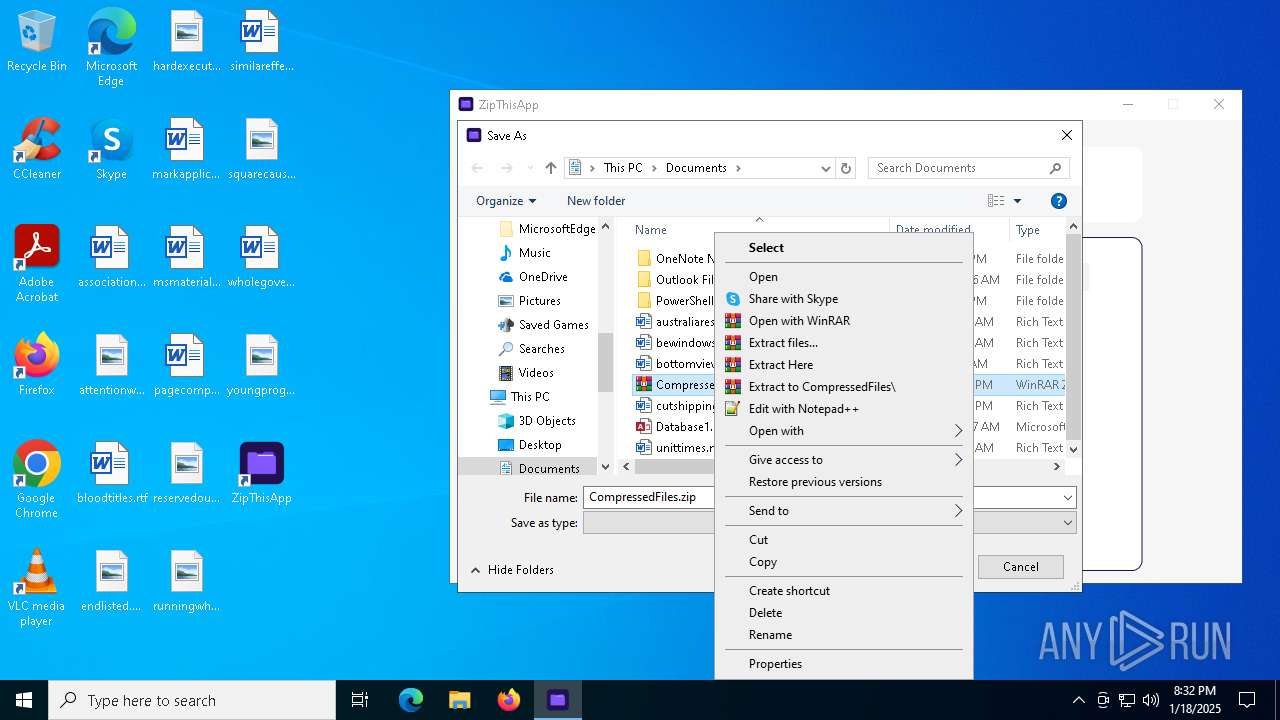1280x720 pixels.
Task: Choose Extract to CompressedFiles\
Action: tap(843, 387)
